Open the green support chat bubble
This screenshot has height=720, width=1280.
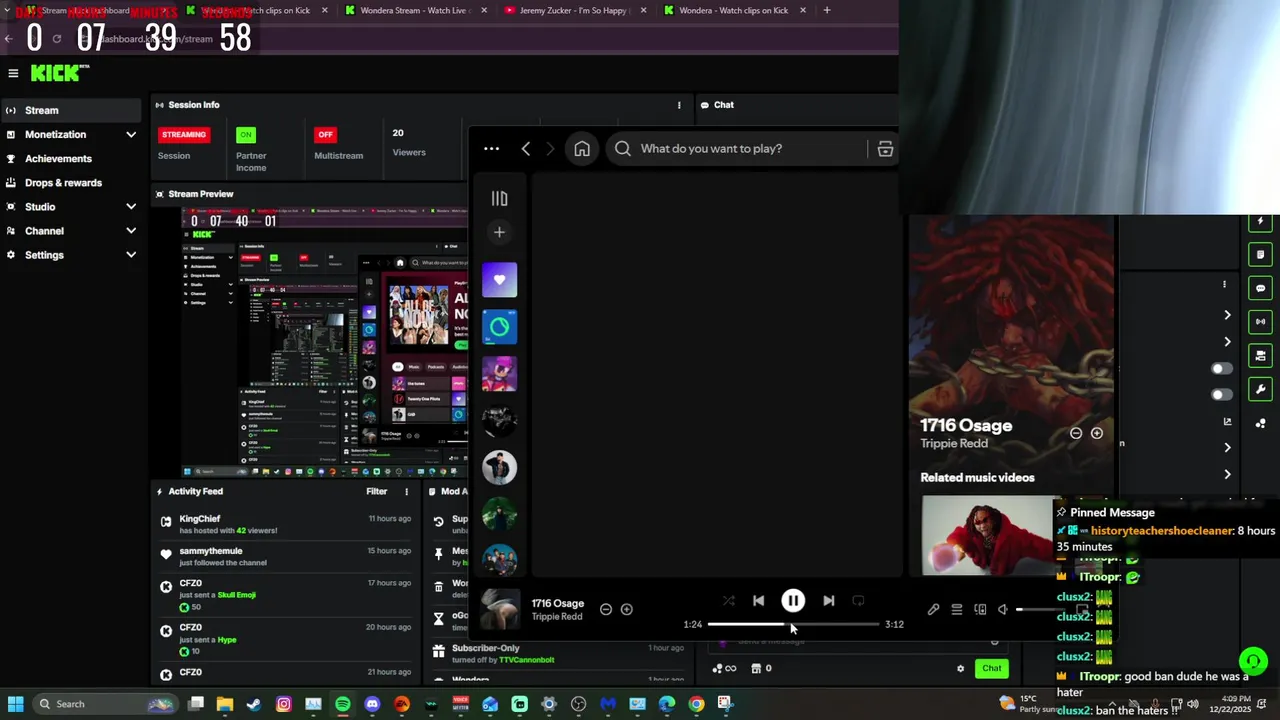coord(1253,661)
